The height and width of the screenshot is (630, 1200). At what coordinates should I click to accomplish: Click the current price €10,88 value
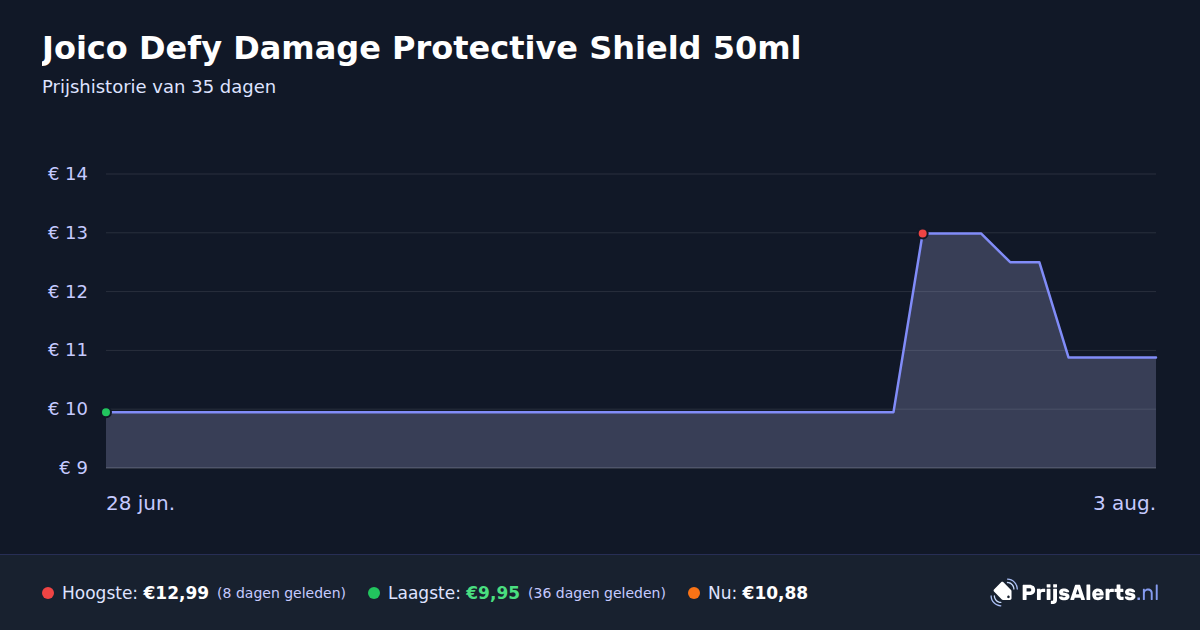[775, 593]
